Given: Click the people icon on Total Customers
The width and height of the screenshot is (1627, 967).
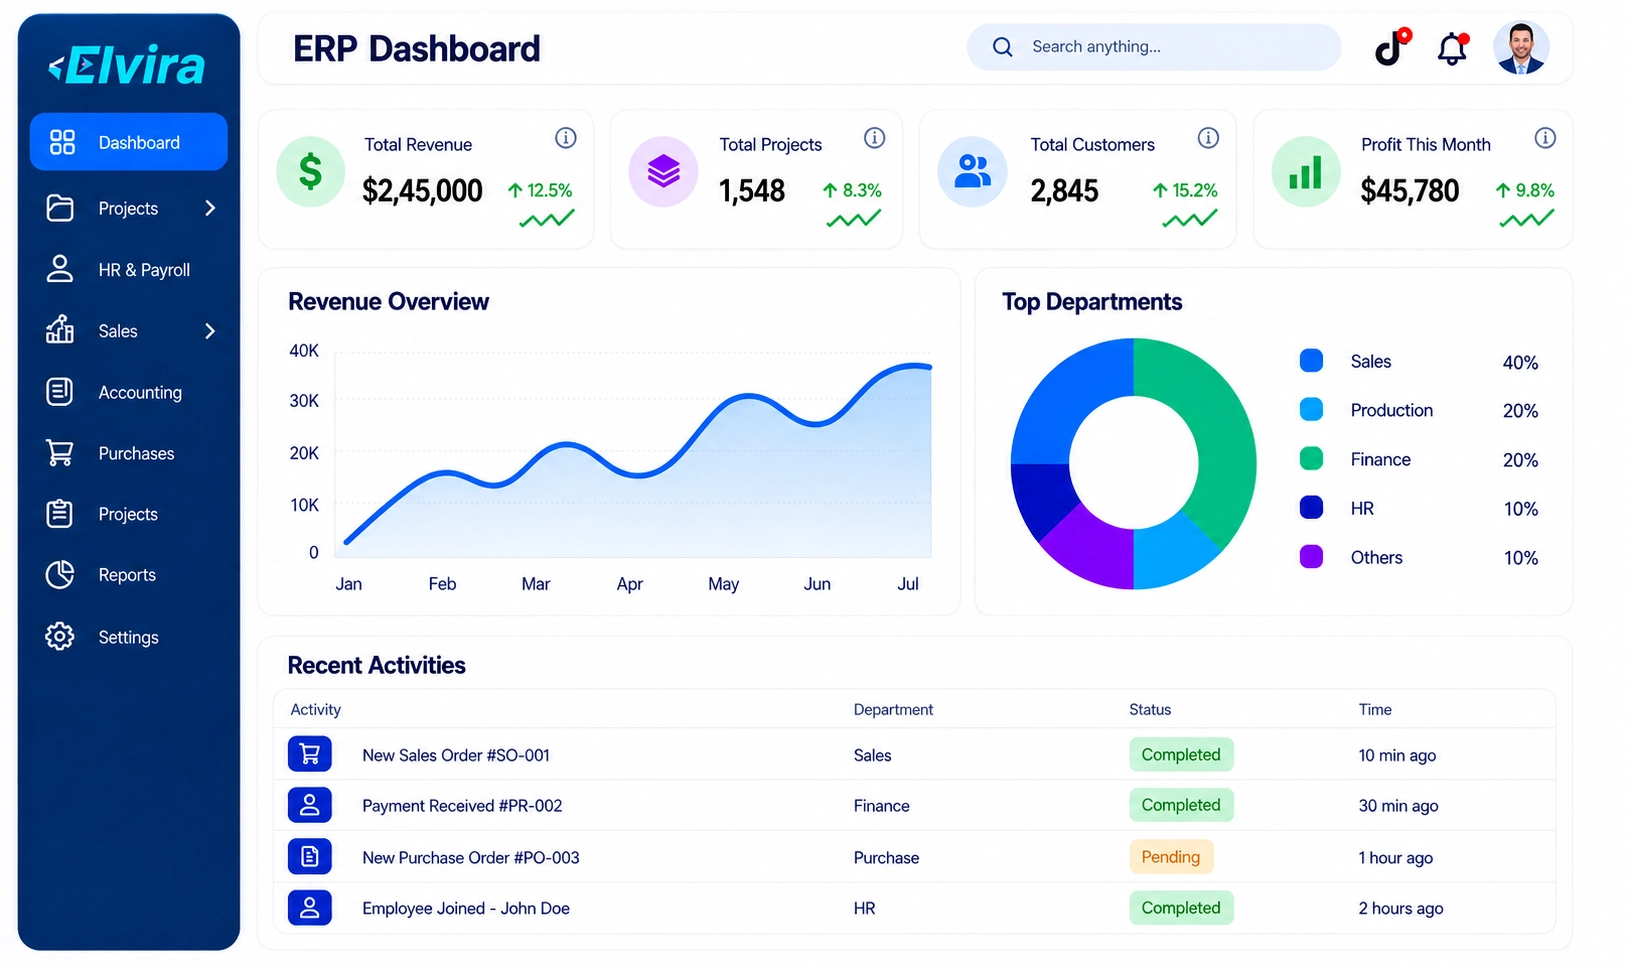Looking at the screenshot, I should coord(972,172).
